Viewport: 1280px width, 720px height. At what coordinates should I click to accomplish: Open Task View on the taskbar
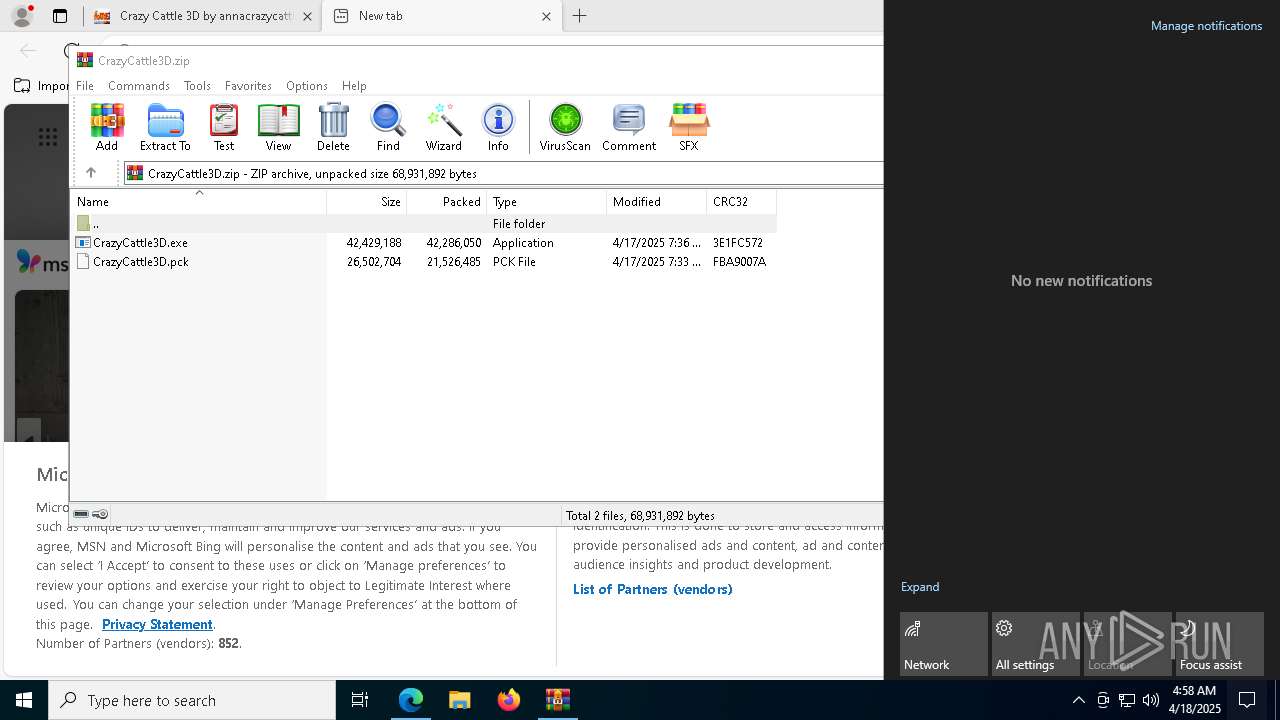(360, 700)
